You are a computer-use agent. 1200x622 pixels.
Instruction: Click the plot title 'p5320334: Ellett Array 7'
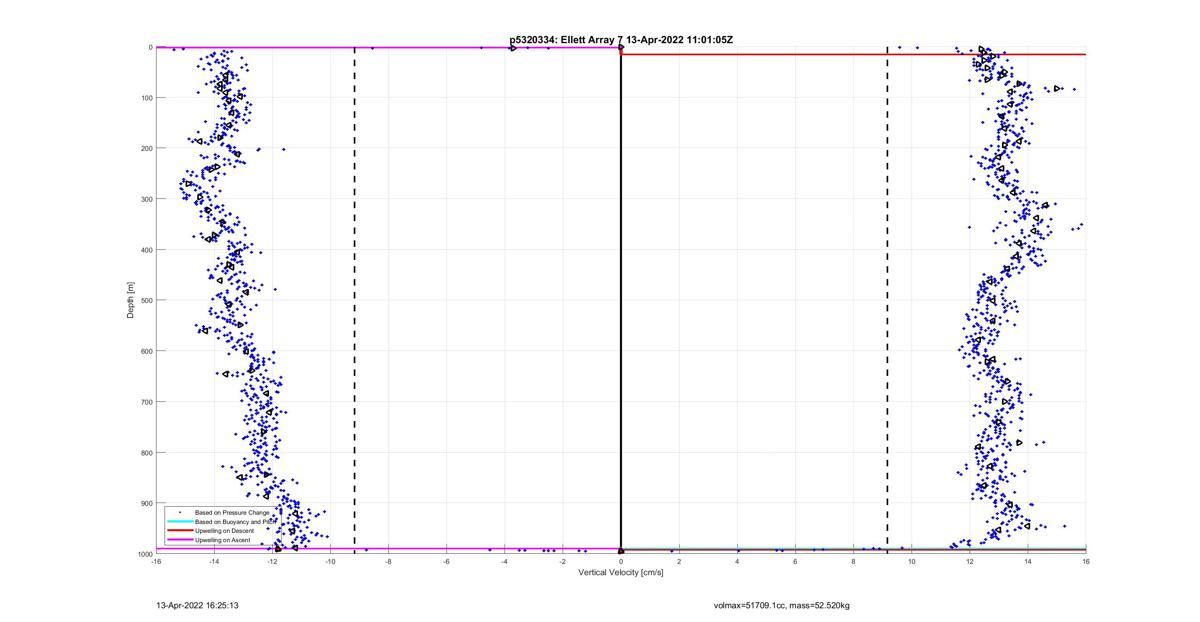tap(568, 40)
